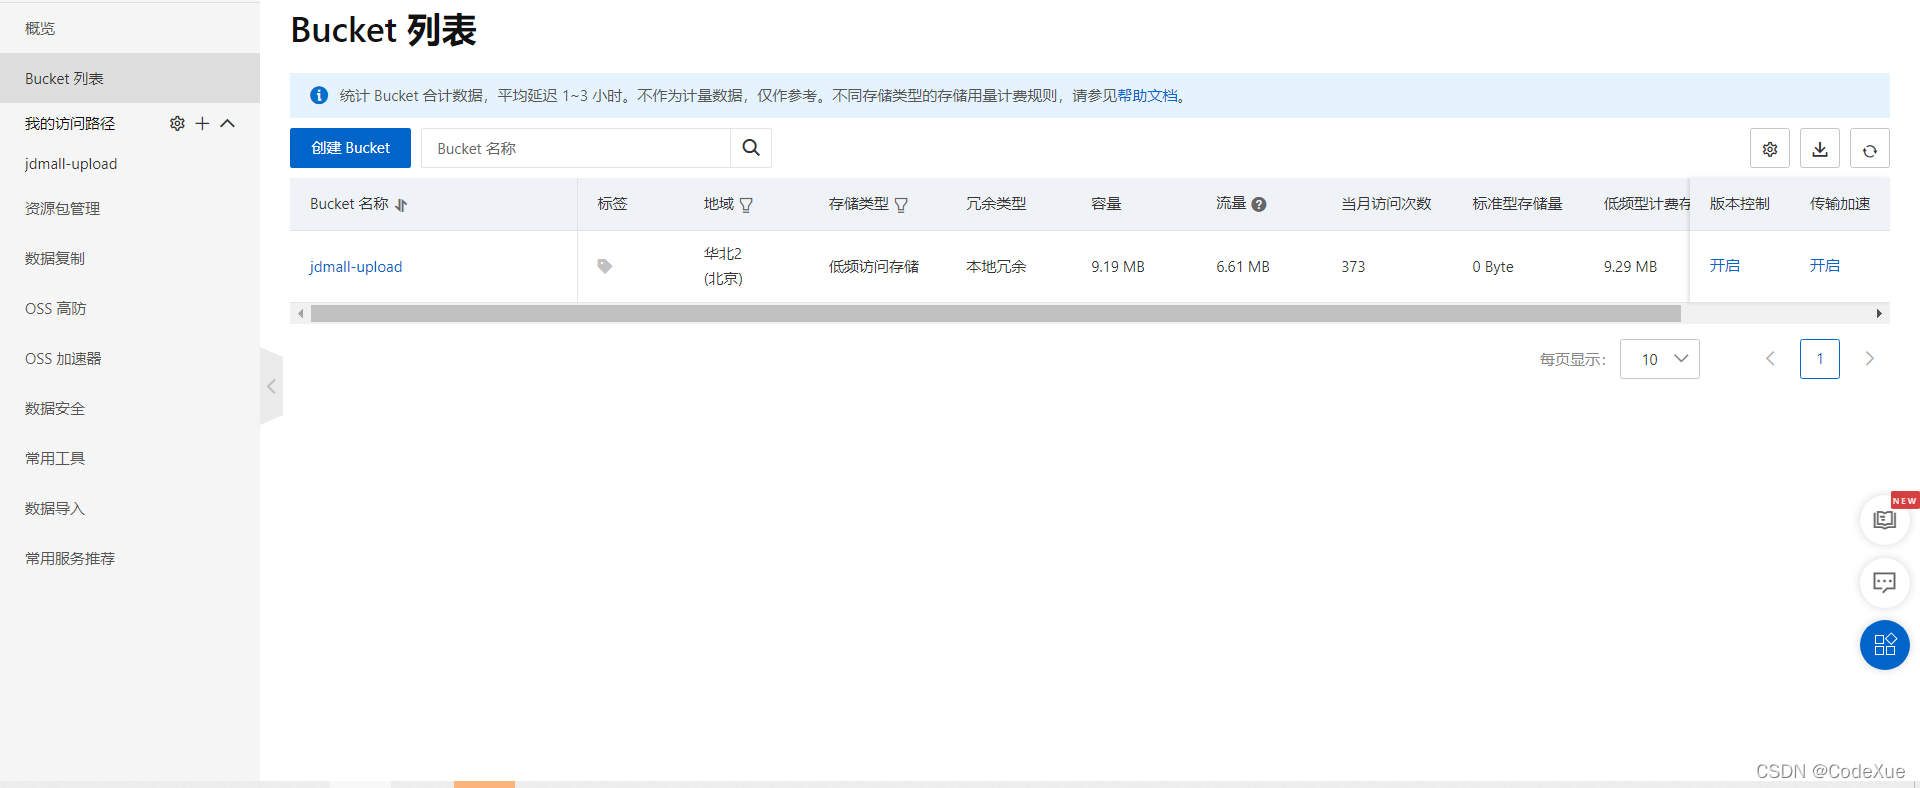The image size is (1920, 788).
Task: Click the horizontal table scrollbar
Action: [x=995, y=314]
